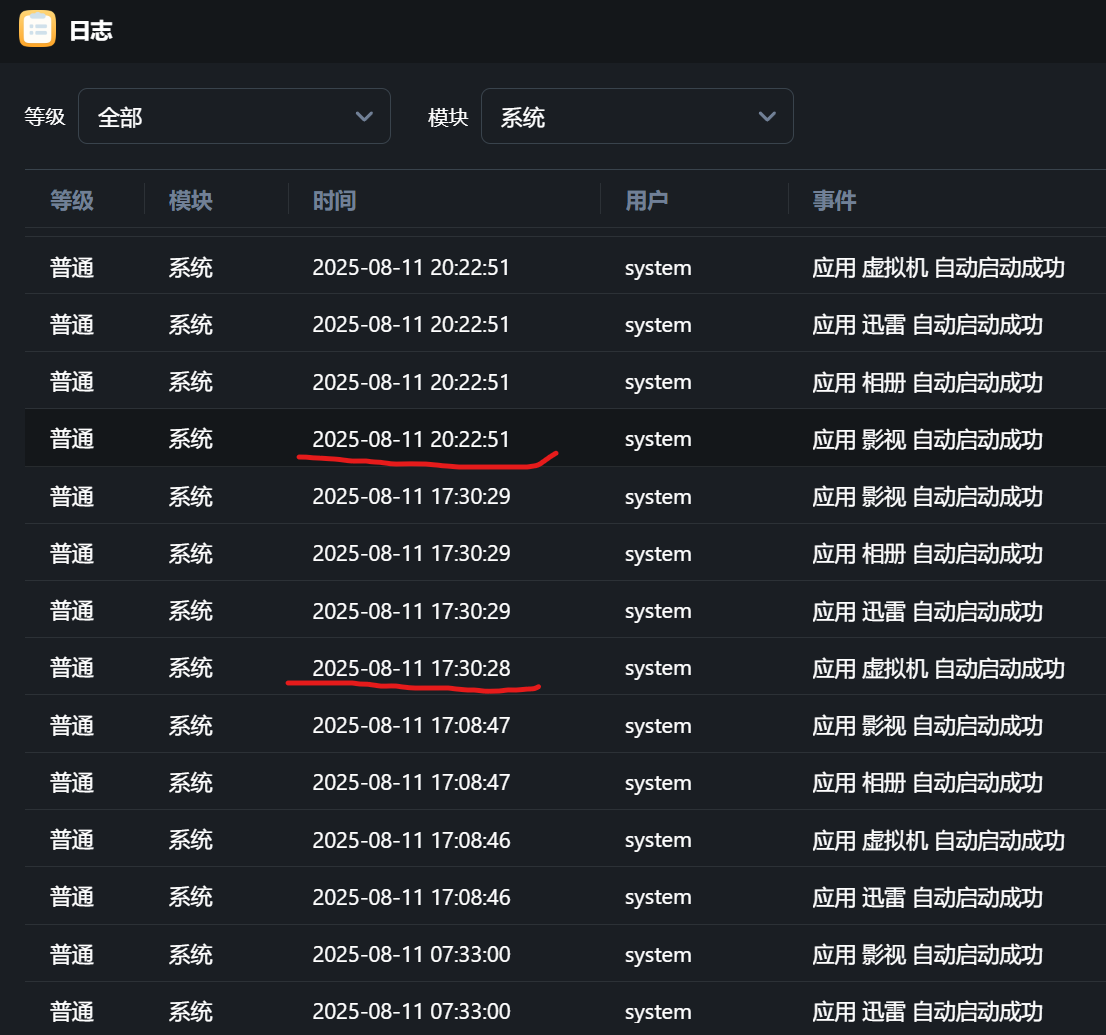Open the 模块 dropdown showing 系统
This screenshot has width=1106, height=1035.
pyautogui.click(x=637, y=116)
